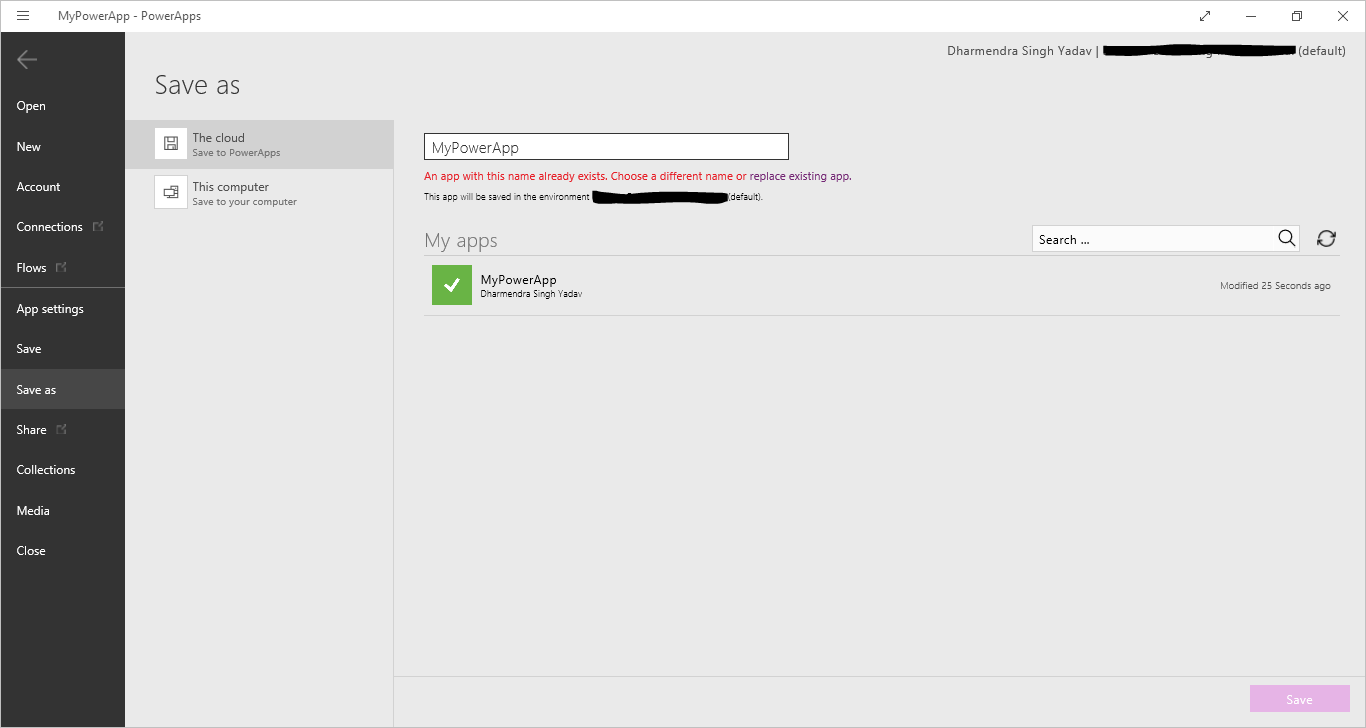Select This computer save location
This screenshot has height=728, width=1366.
pyautogui.click(x=259, y=193)
